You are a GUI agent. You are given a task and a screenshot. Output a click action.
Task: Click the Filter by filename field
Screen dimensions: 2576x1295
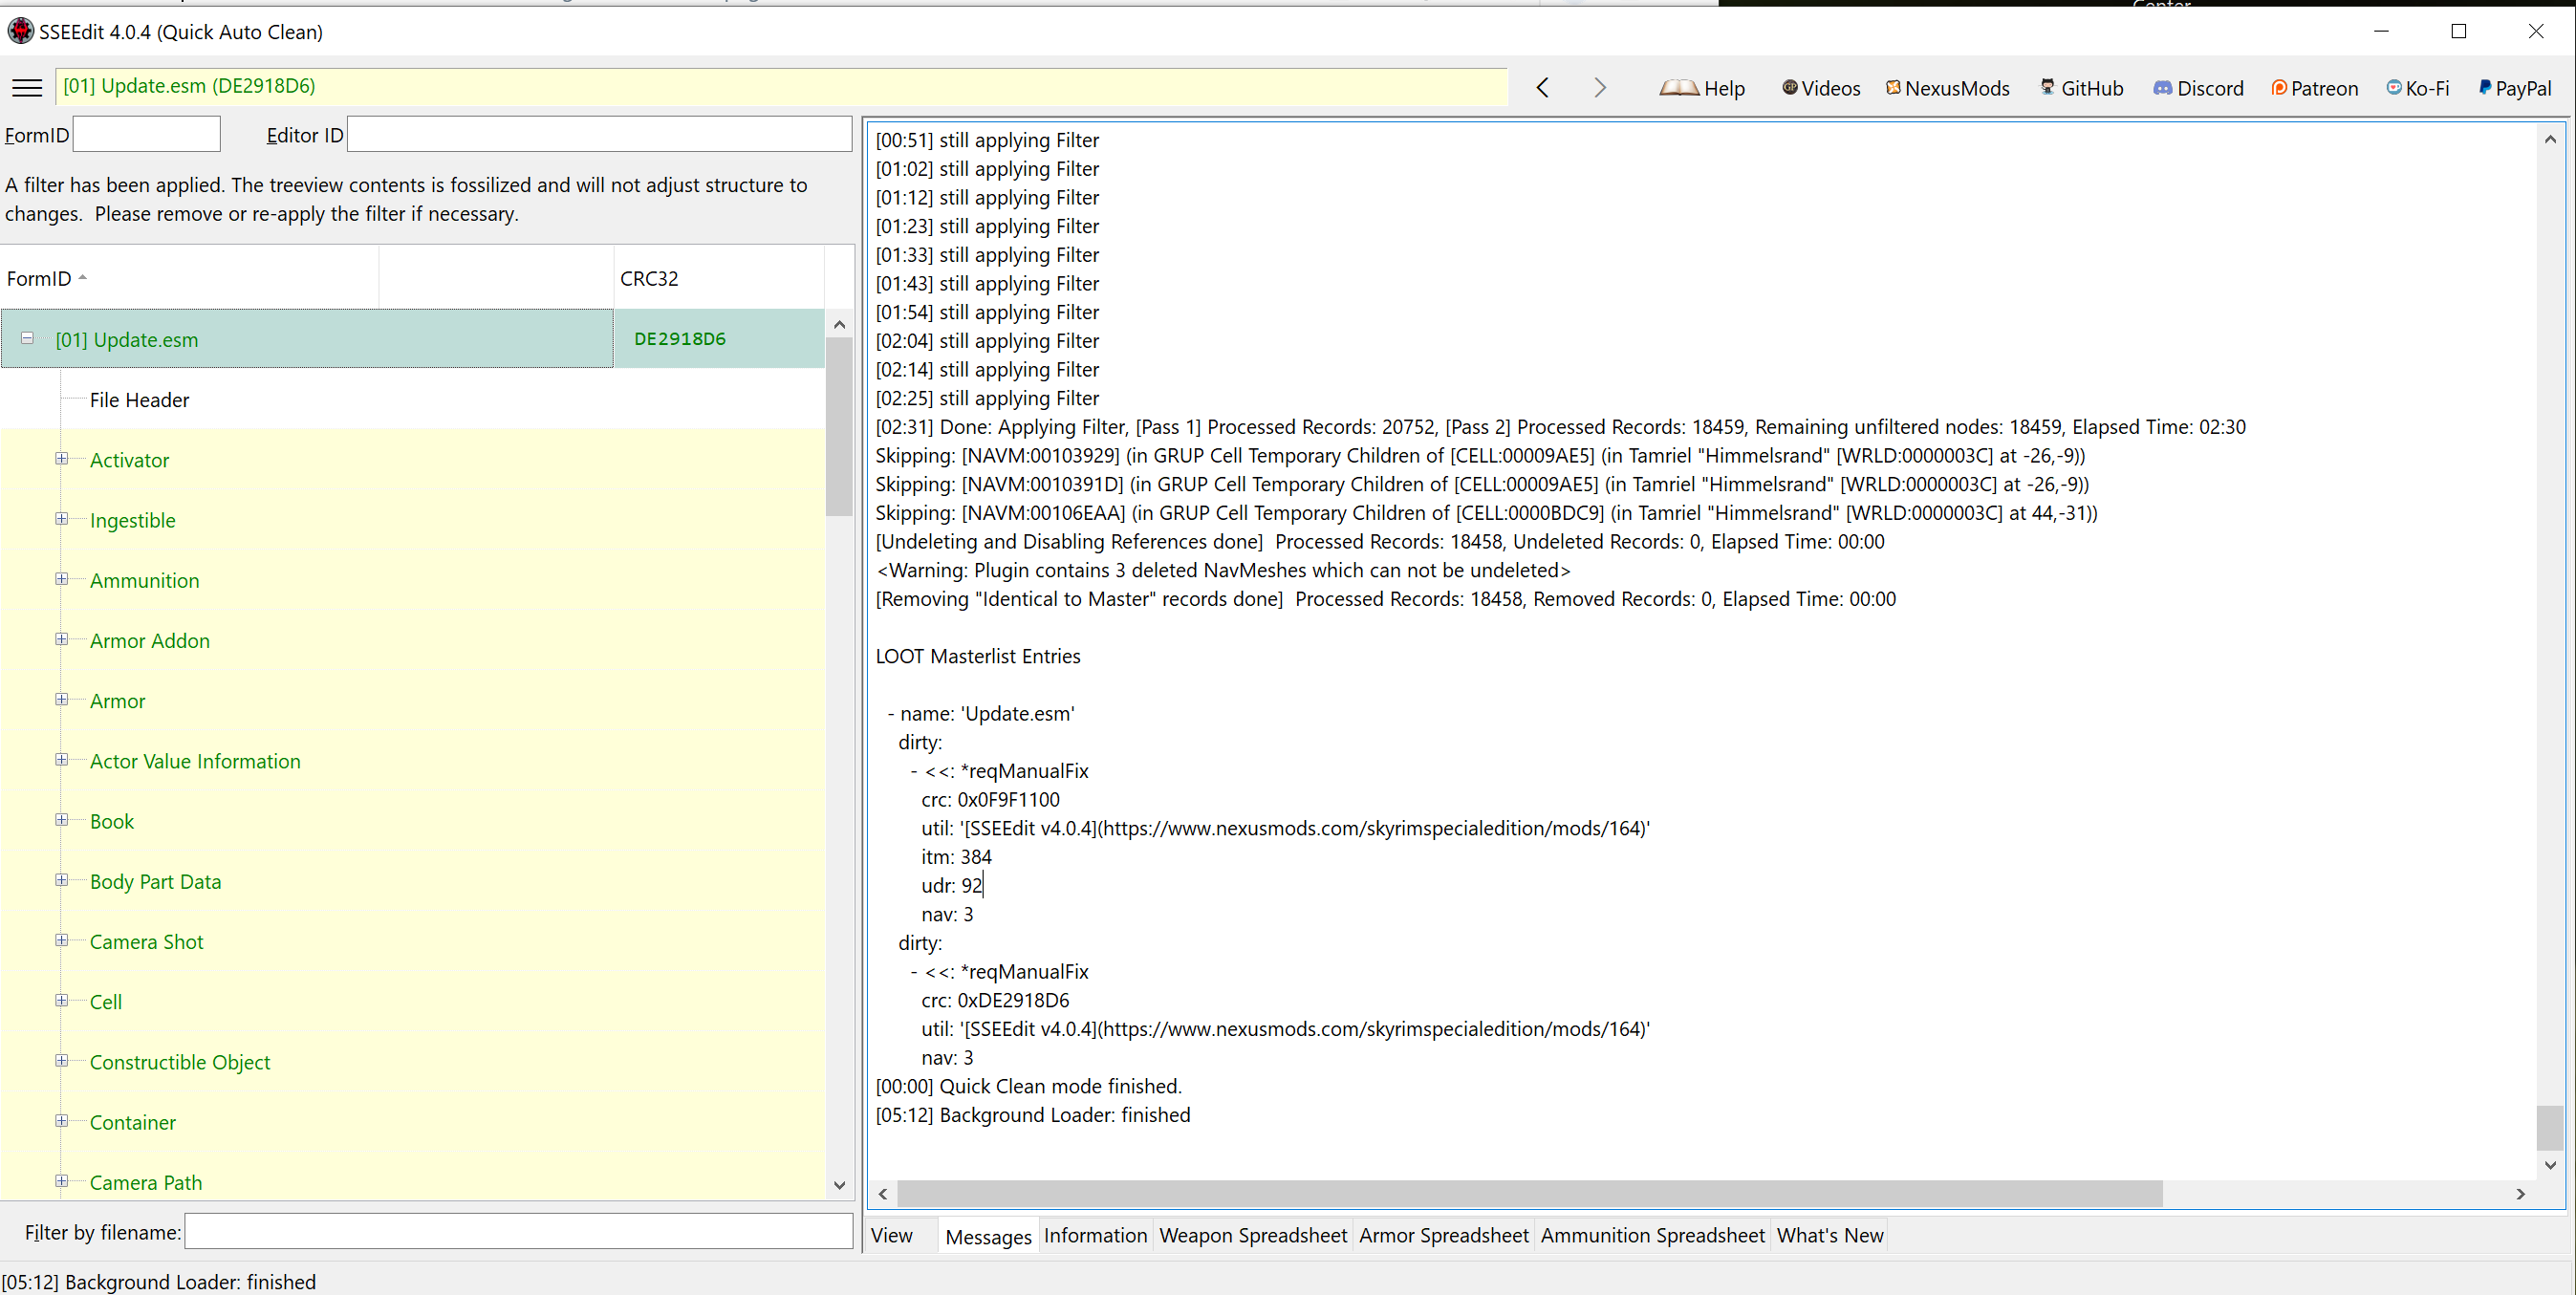click(x=518, y=1232)
